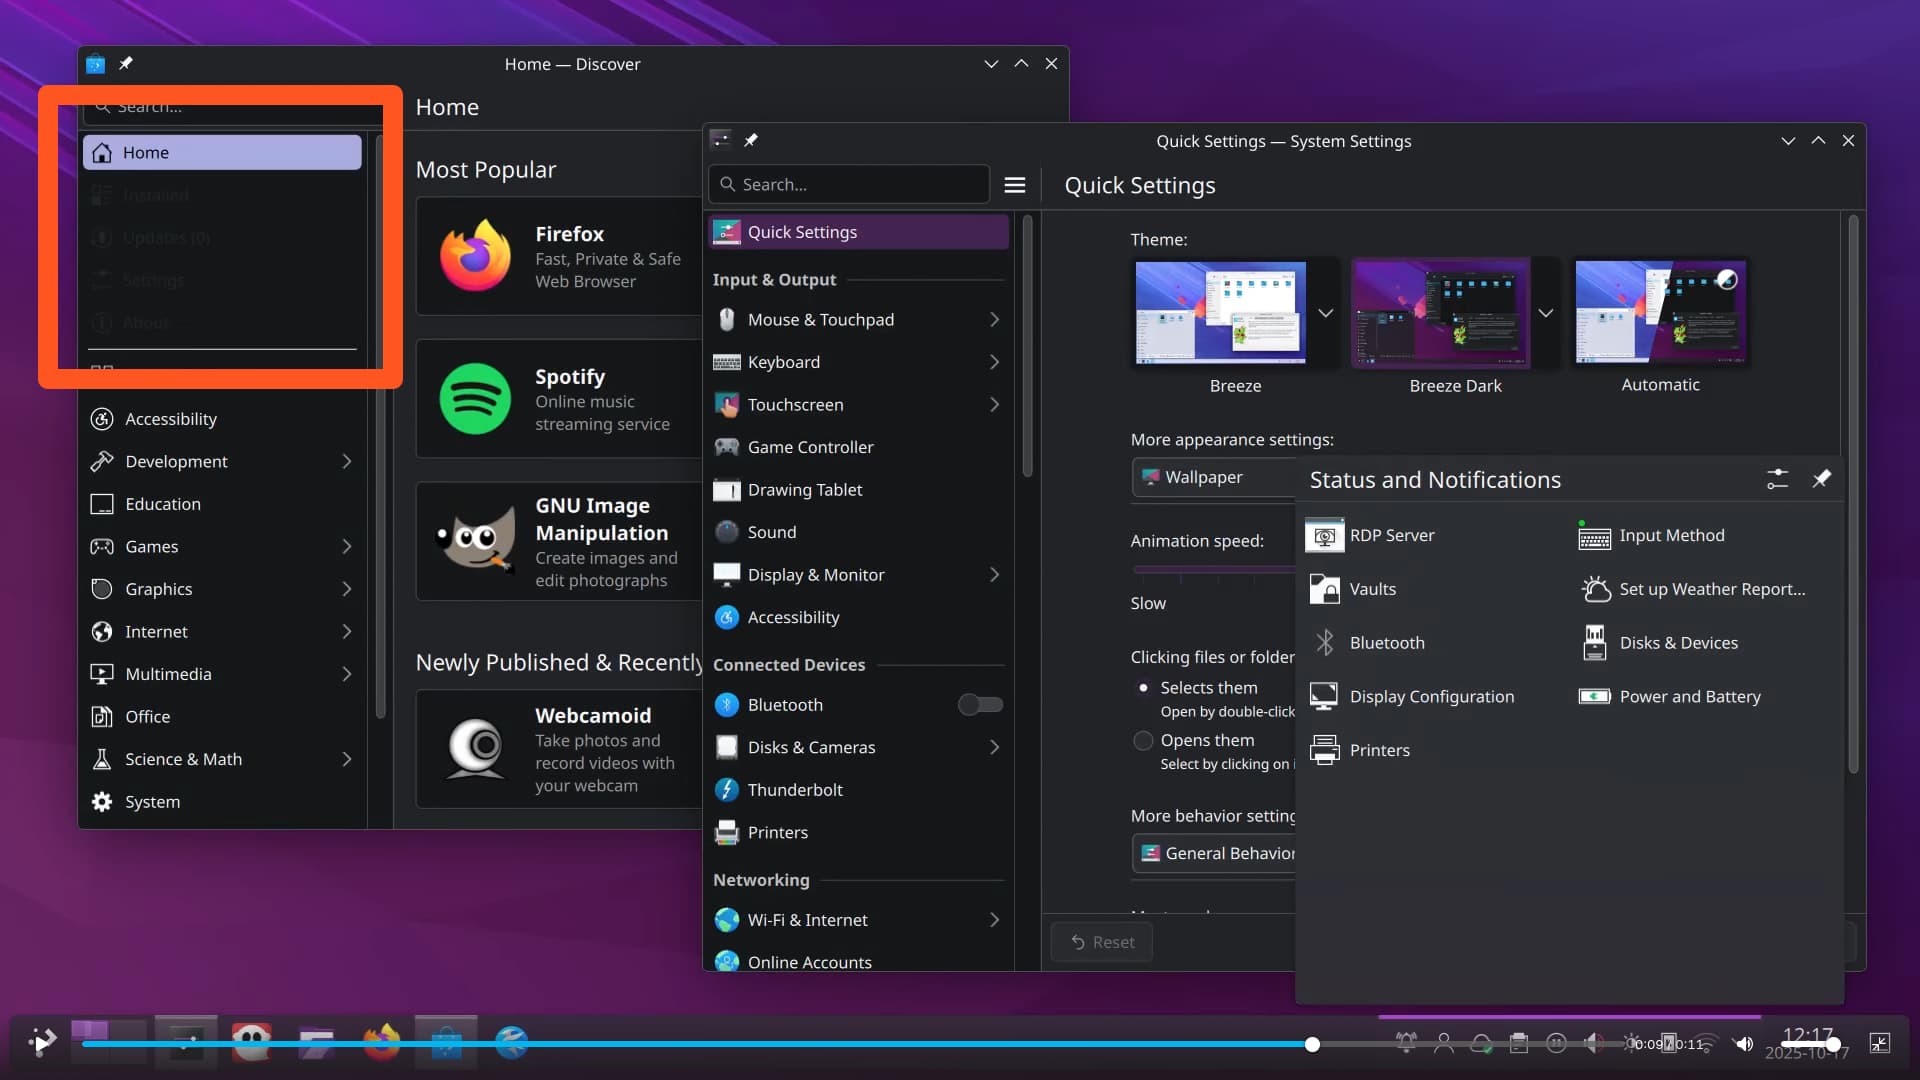The height and width of the screenshot is (1080, 1920).
Task: Pin the Status and Notifications popup
Action: [x=1821, y=480]
